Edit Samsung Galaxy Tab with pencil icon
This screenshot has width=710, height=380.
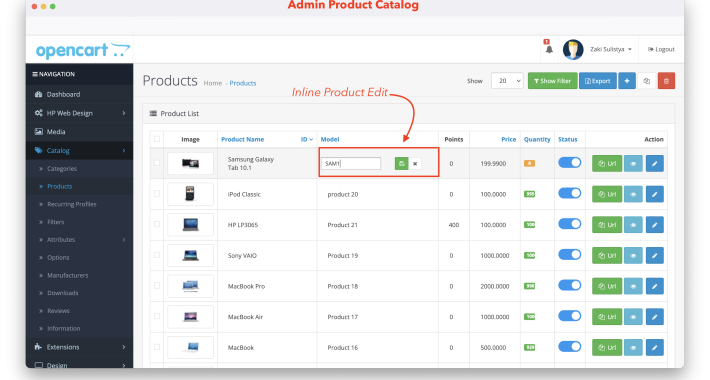654,164
